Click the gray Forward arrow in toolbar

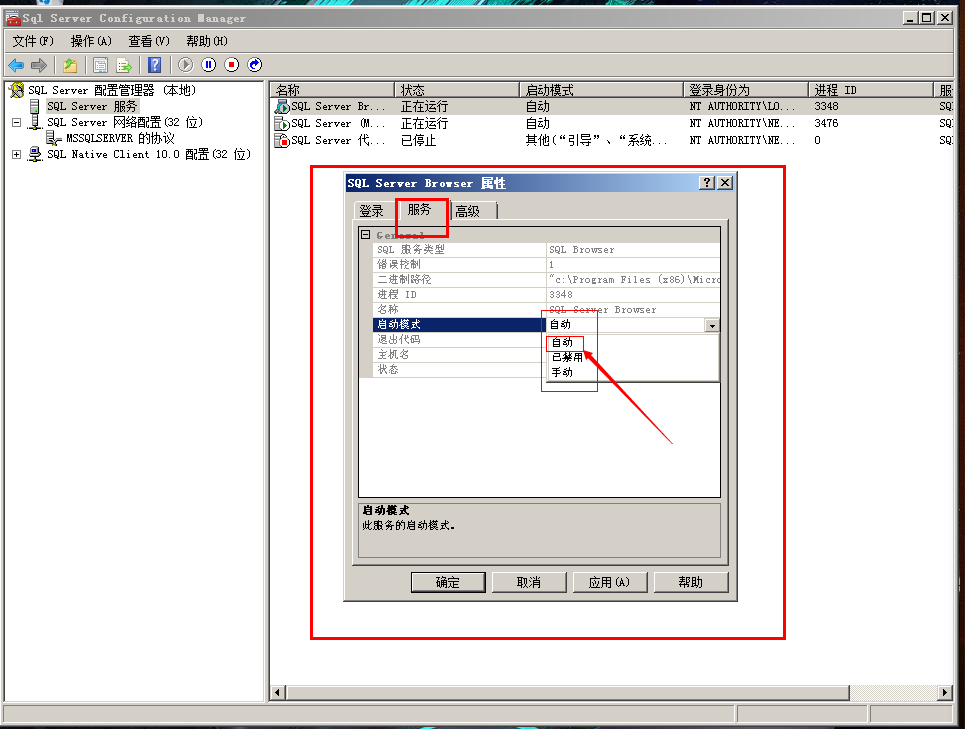(x=39, y=65)
